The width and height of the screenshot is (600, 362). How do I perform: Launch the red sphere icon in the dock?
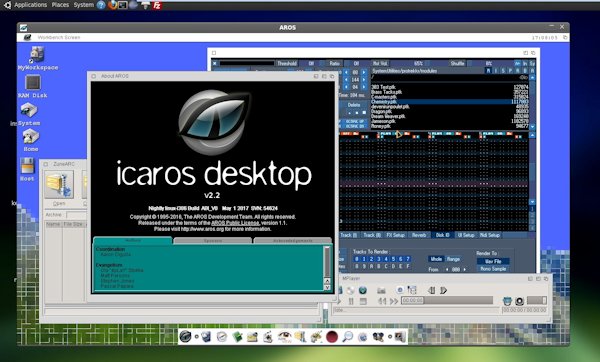(332, 337)
